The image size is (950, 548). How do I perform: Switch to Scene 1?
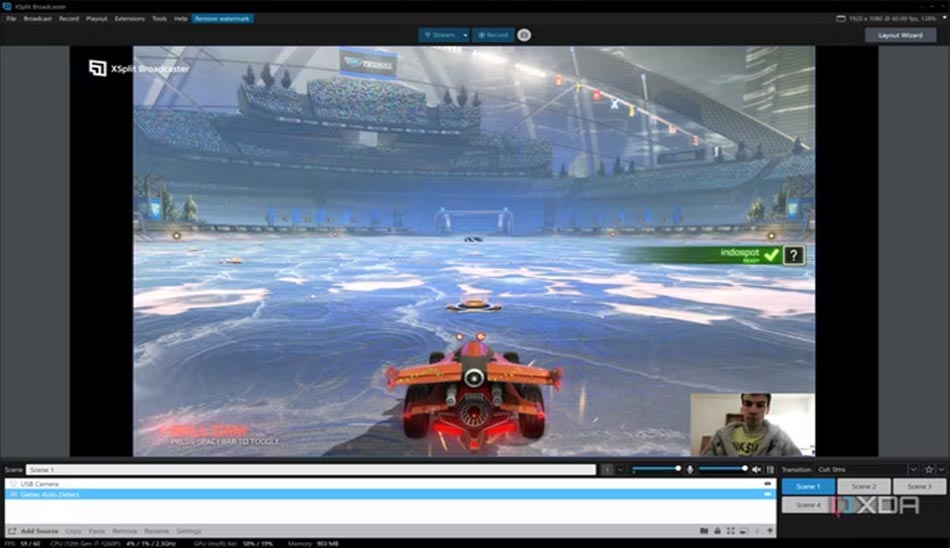pyautogui.click(x=808, y=486)
